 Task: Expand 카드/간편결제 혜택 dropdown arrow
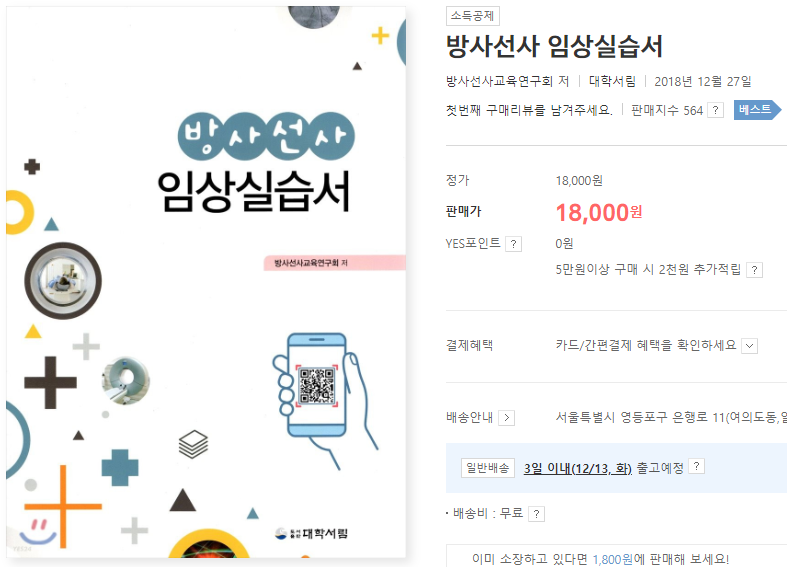(x=749, y=346)
